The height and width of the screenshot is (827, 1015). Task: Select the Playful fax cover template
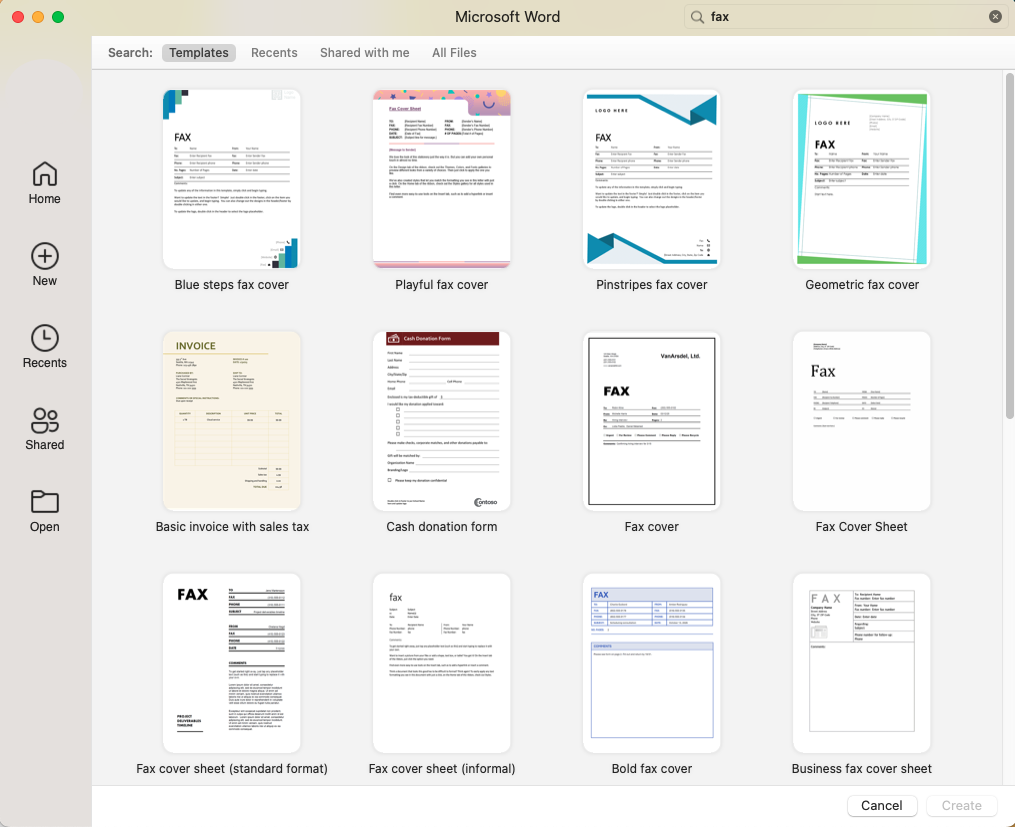441,178
